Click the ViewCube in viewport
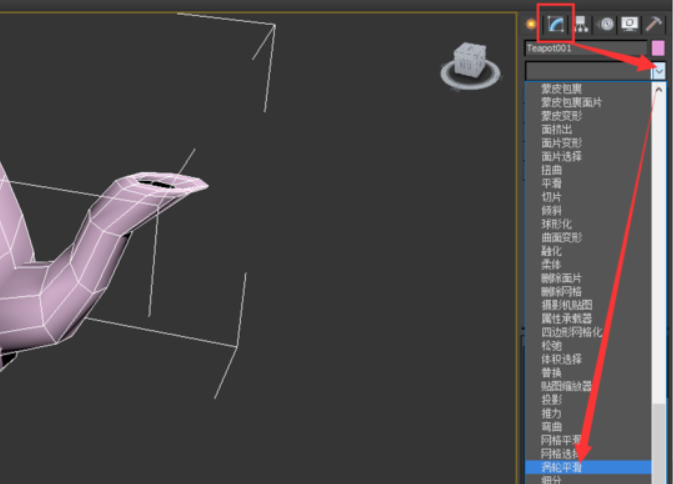Image resolution: width=673 pixels, height=484 pixels. 467,64
